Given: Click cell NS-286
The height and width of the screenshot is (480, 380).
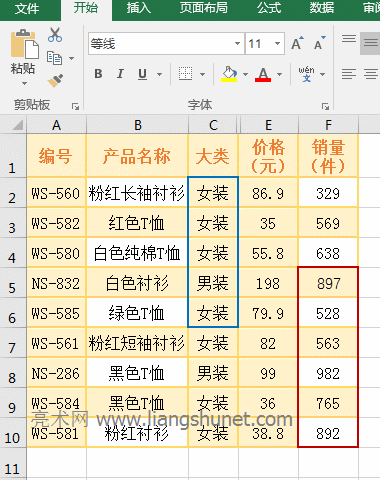Looking at the screenshot, I should click(56, 373).
